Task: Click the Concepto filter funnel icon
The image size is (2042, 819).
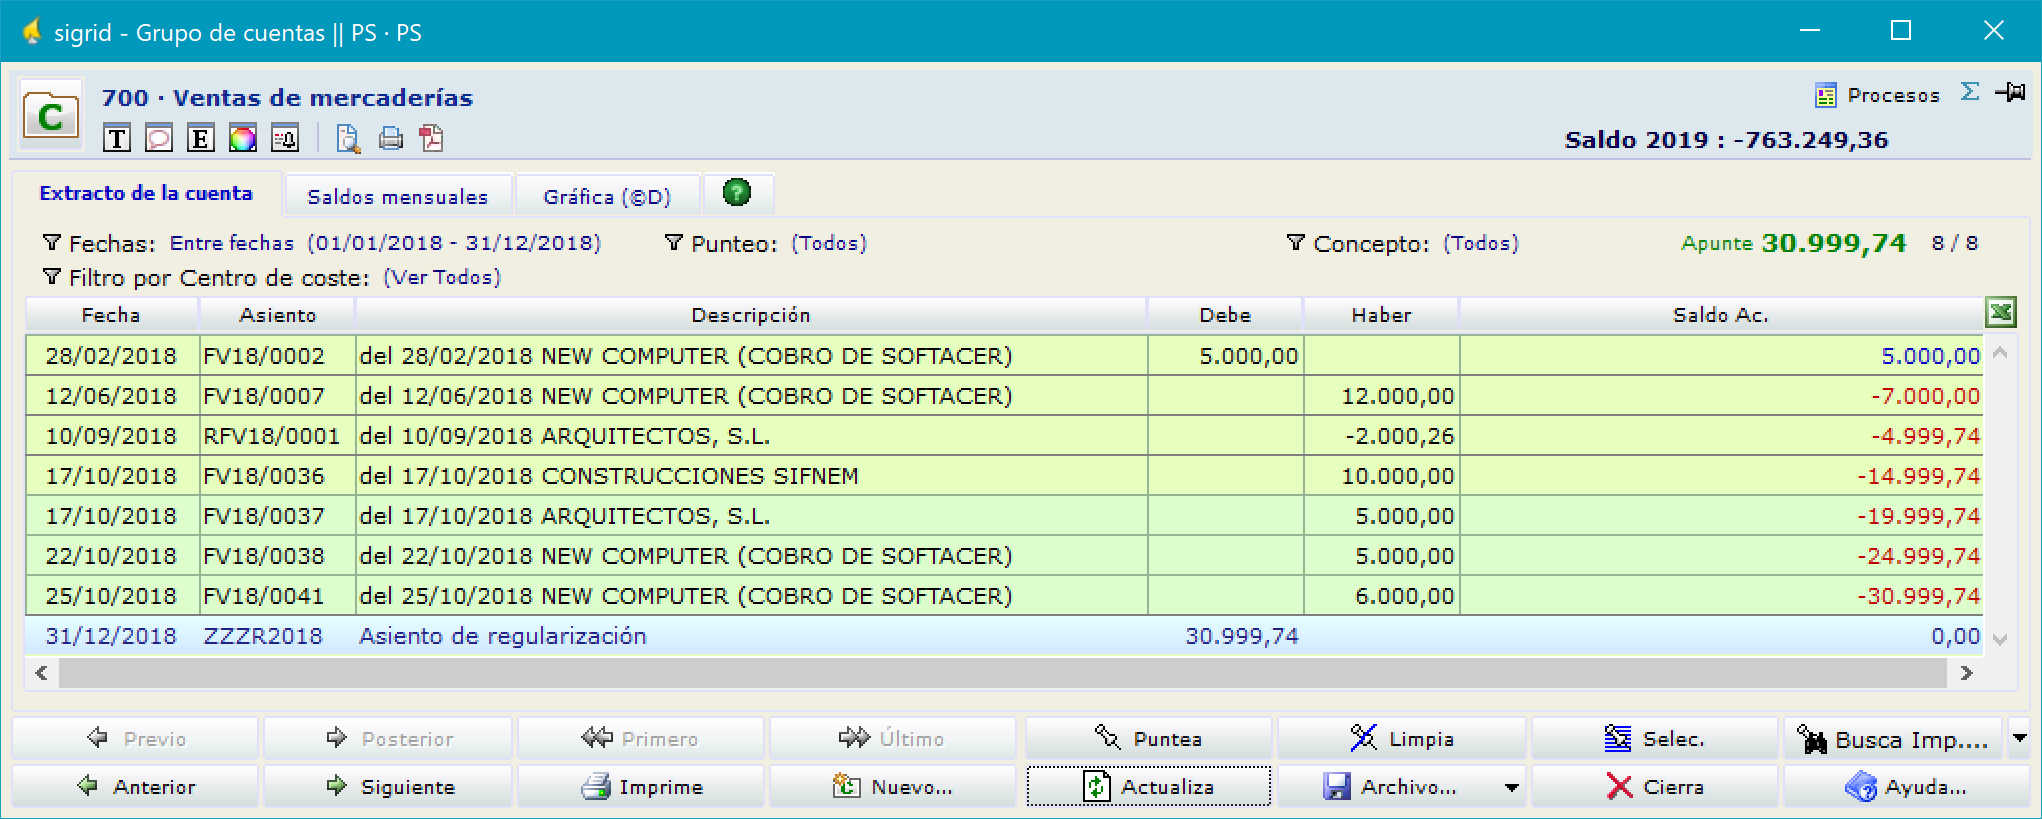Action: 1296,243
